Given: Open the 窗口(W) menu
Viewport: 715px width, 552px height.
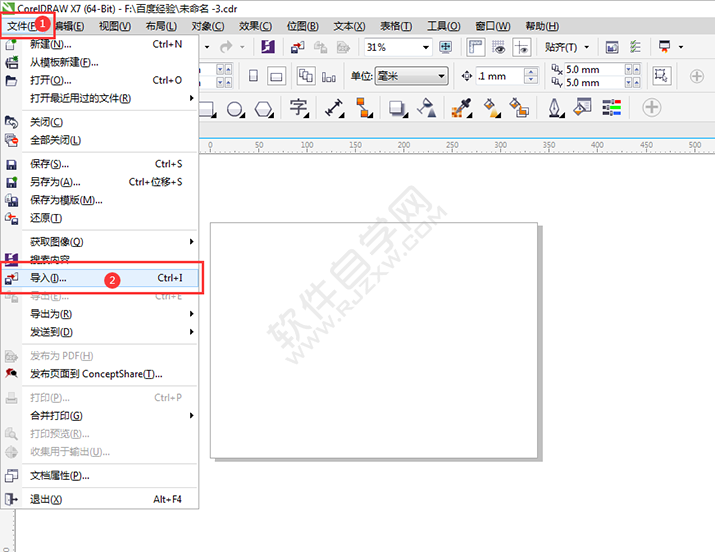Looking at the screenshot, I should point(492,26).
